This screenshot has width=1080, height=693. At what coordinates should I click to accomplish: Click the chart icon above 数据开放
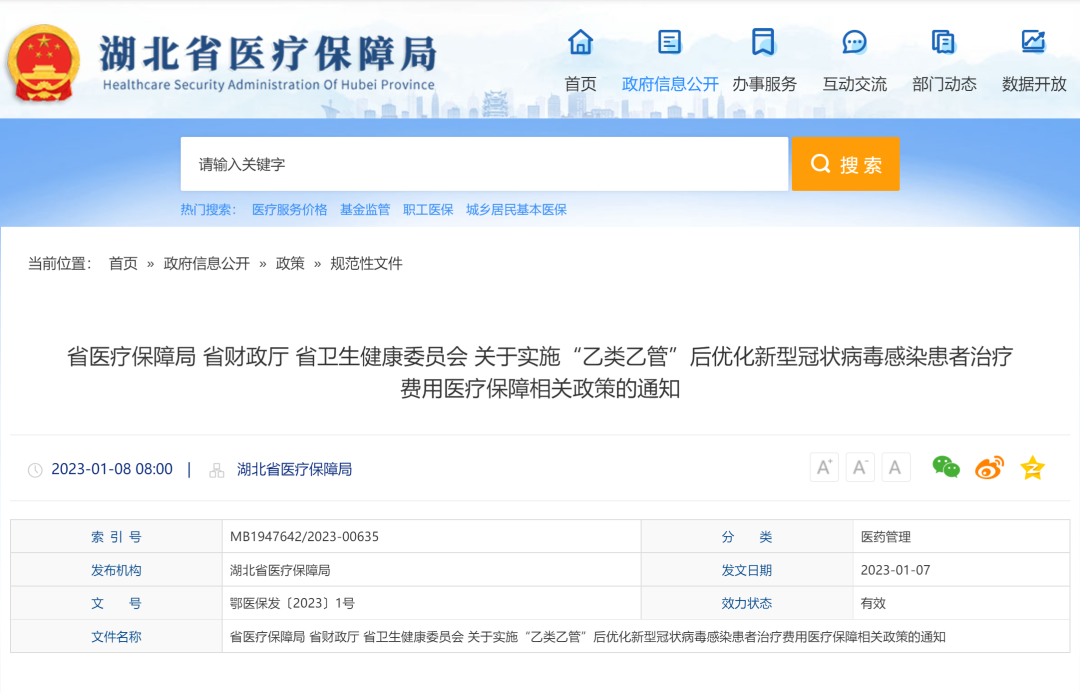pos(1032,42)
